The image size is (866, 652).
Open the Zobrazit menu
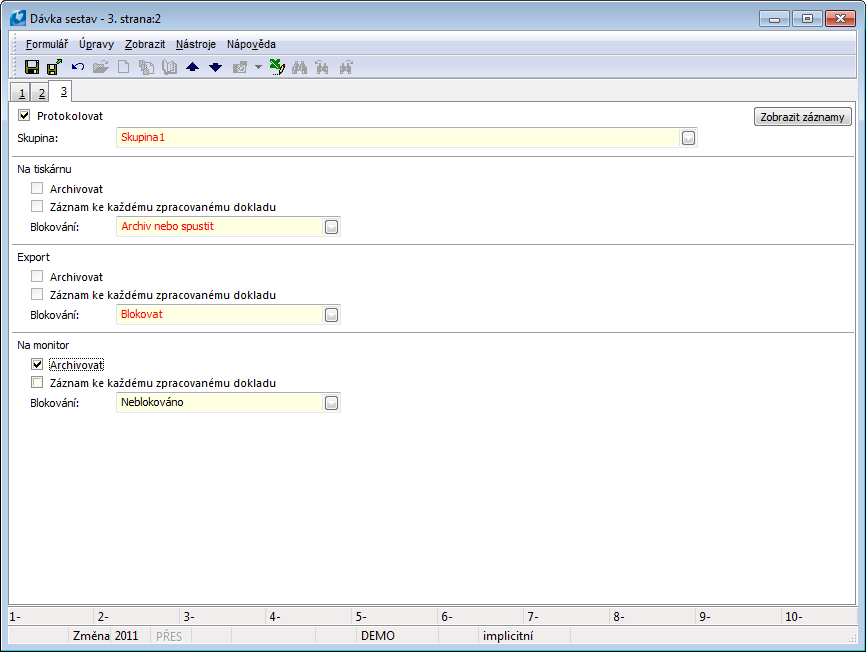tap(145, 44)
